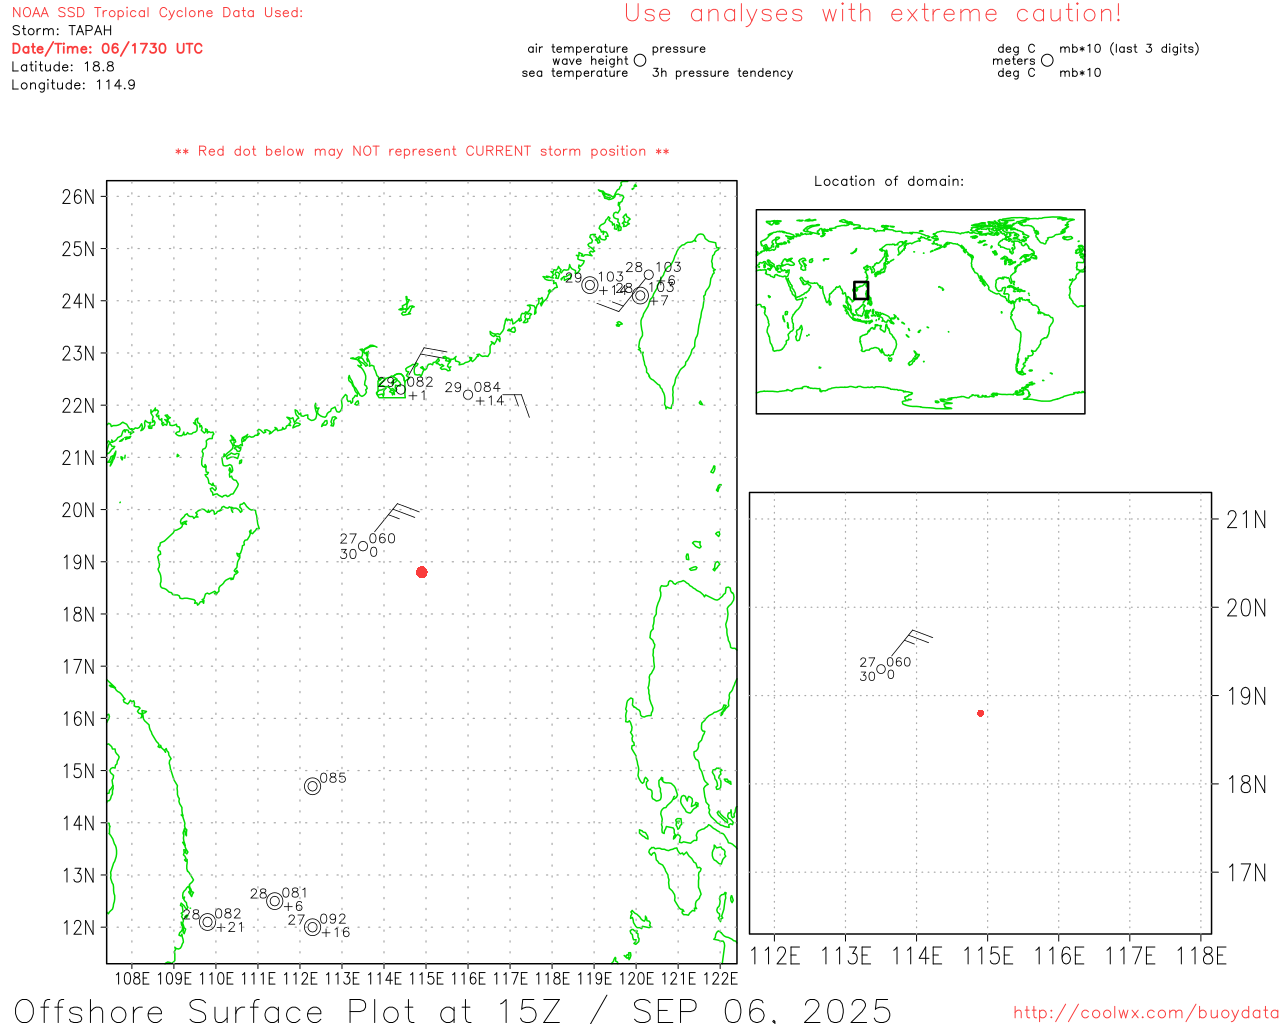Click the '12N' latitude label on main map
The height and width of the screenshot is (1024, 1280).
tap(78, 928)
